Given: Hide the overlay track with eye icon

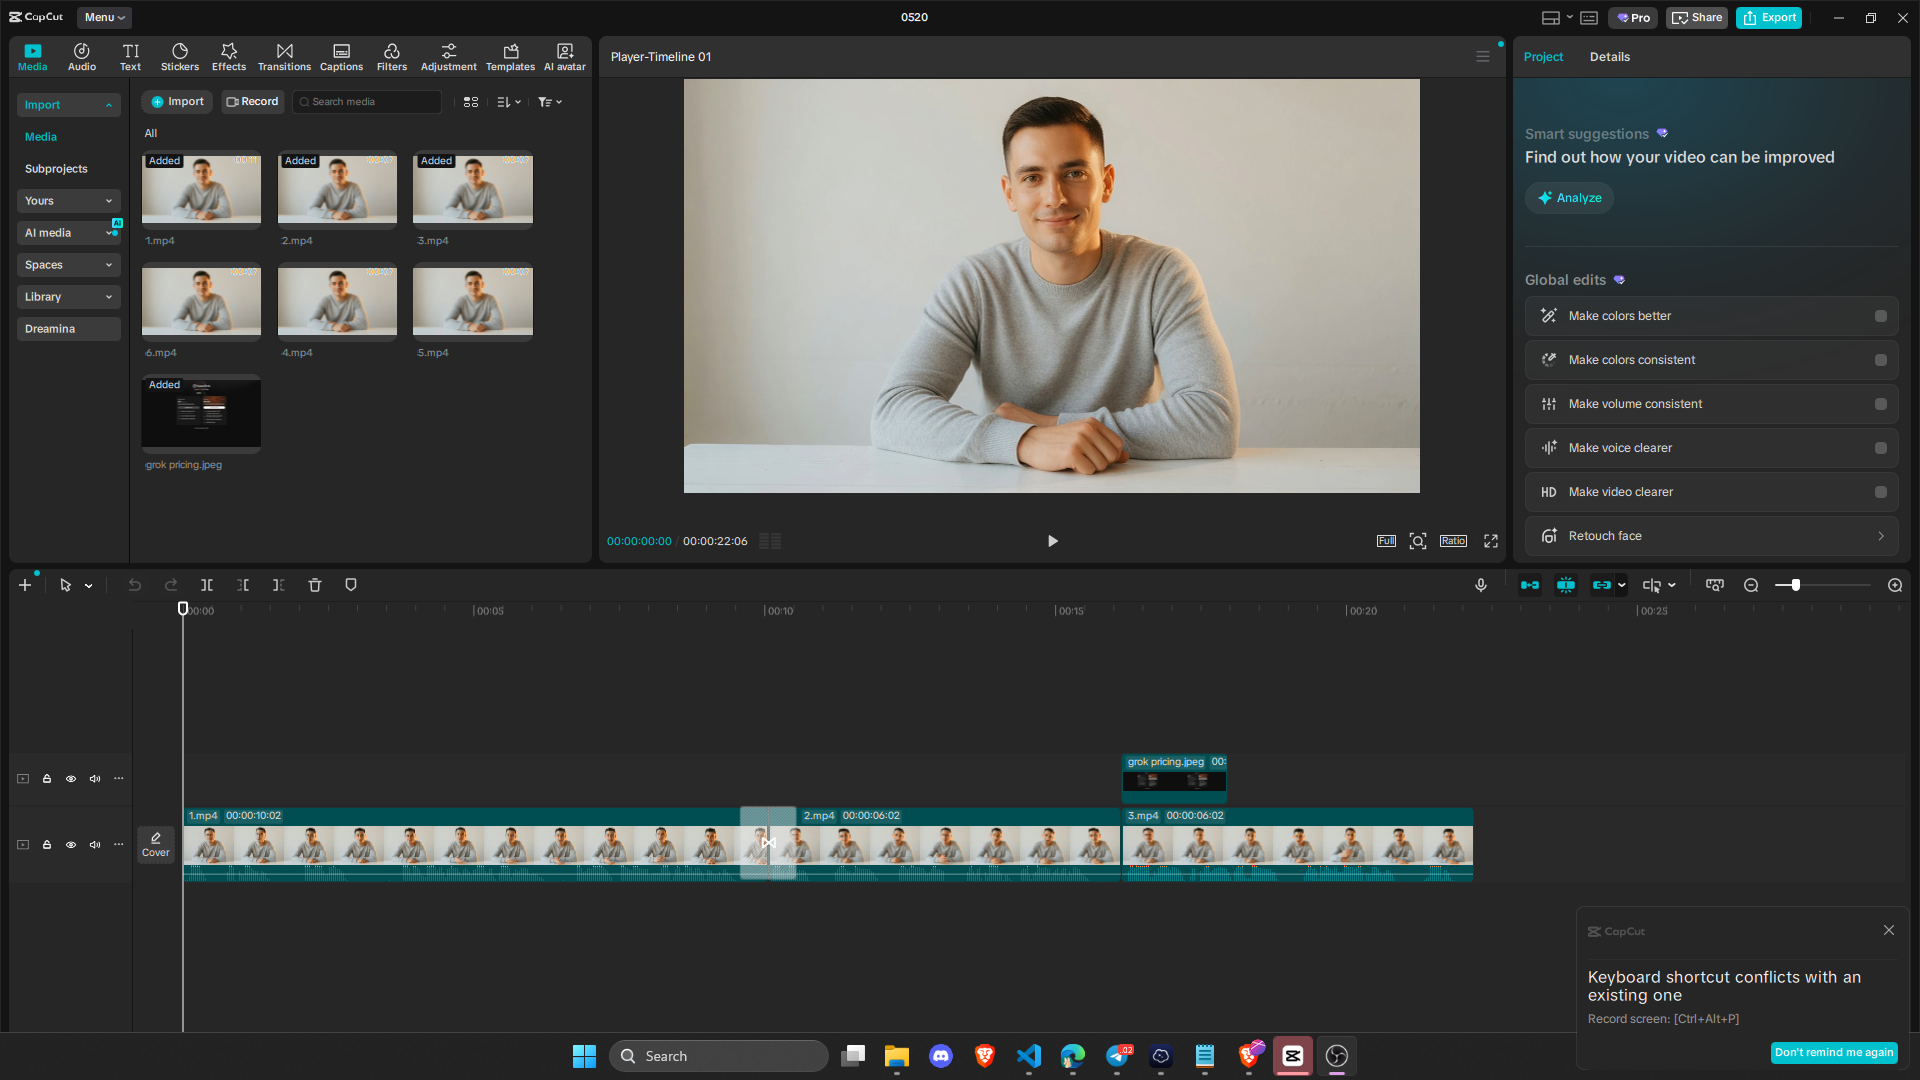Looking at the screenshot, I should (71, 779).
